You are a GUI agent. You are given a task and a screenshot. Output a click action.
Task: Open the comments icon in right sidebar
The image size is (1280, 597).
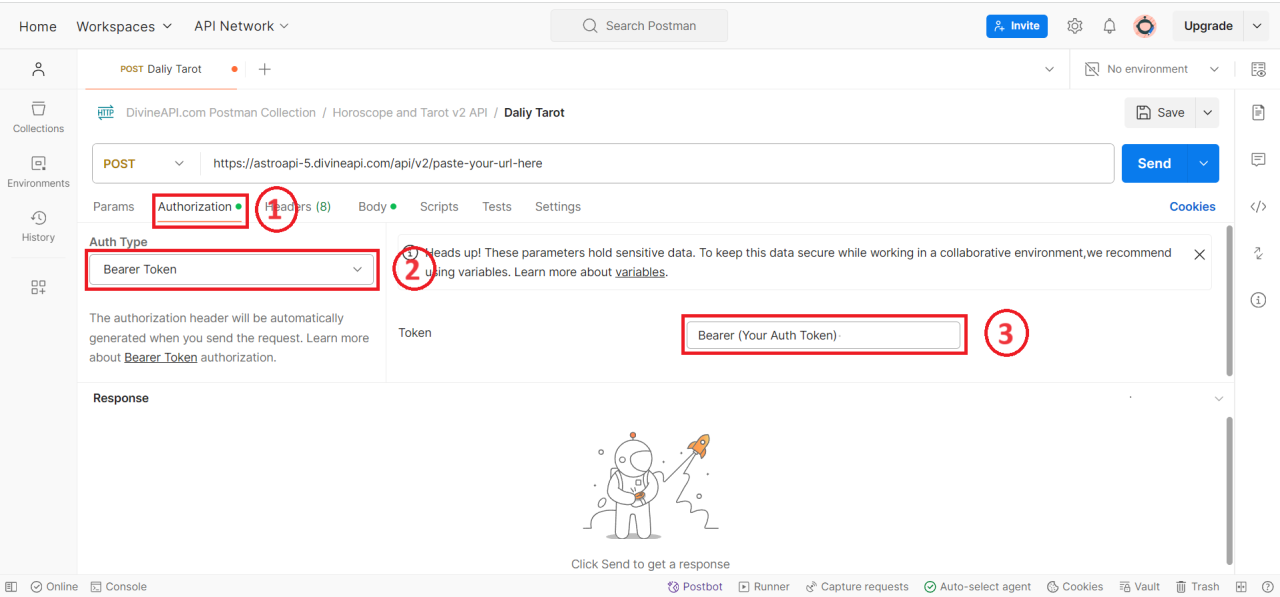coord(1258,159)
